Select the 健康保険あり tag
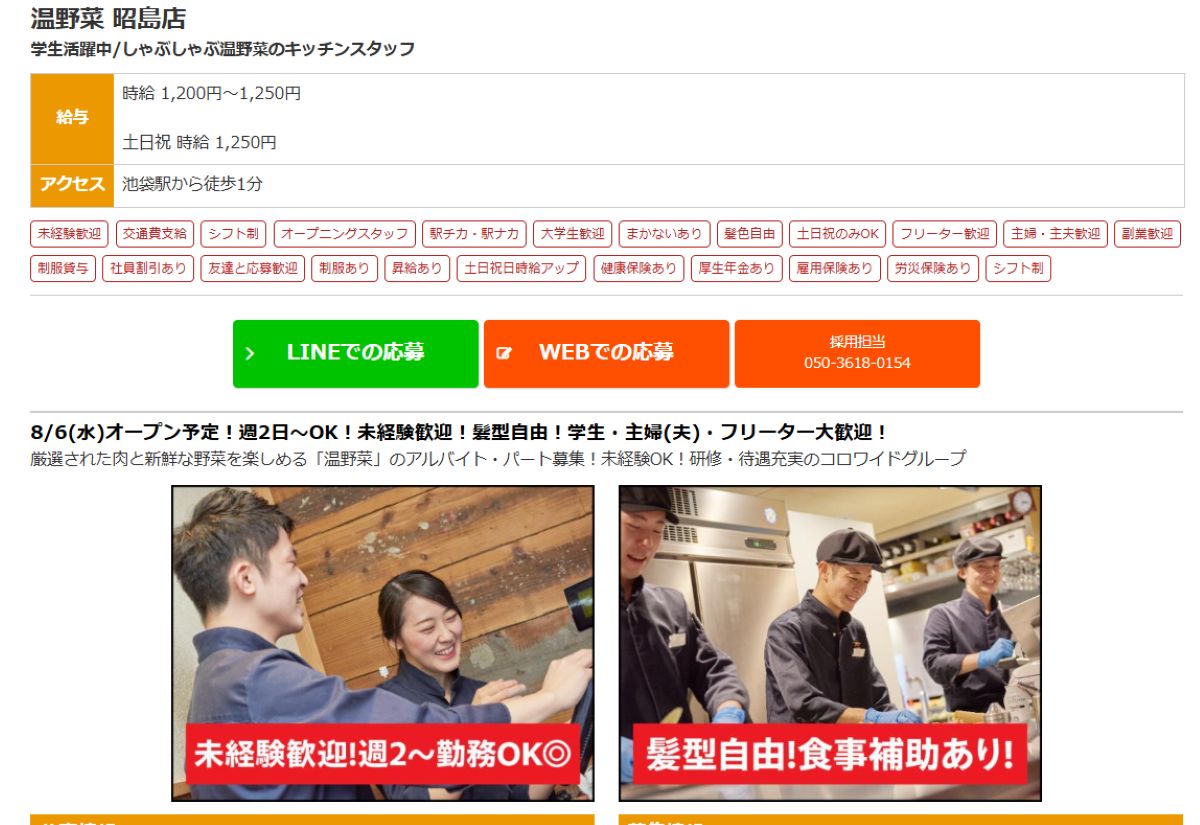The width and height of the screenshot is (1200, 825). [x=638, y=269]
